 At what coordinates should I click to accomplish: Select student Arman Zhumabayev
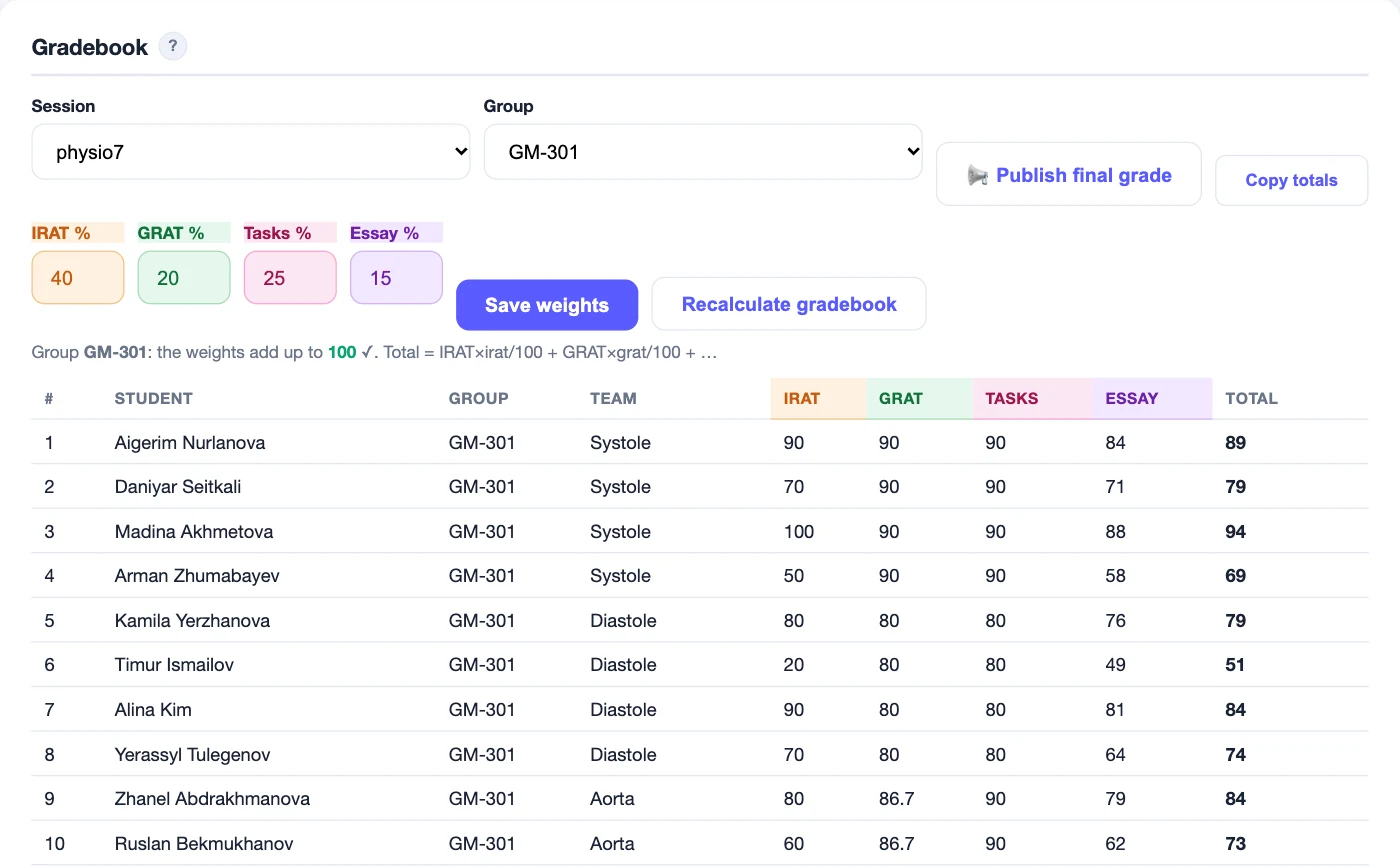click(x=197, y=576)
